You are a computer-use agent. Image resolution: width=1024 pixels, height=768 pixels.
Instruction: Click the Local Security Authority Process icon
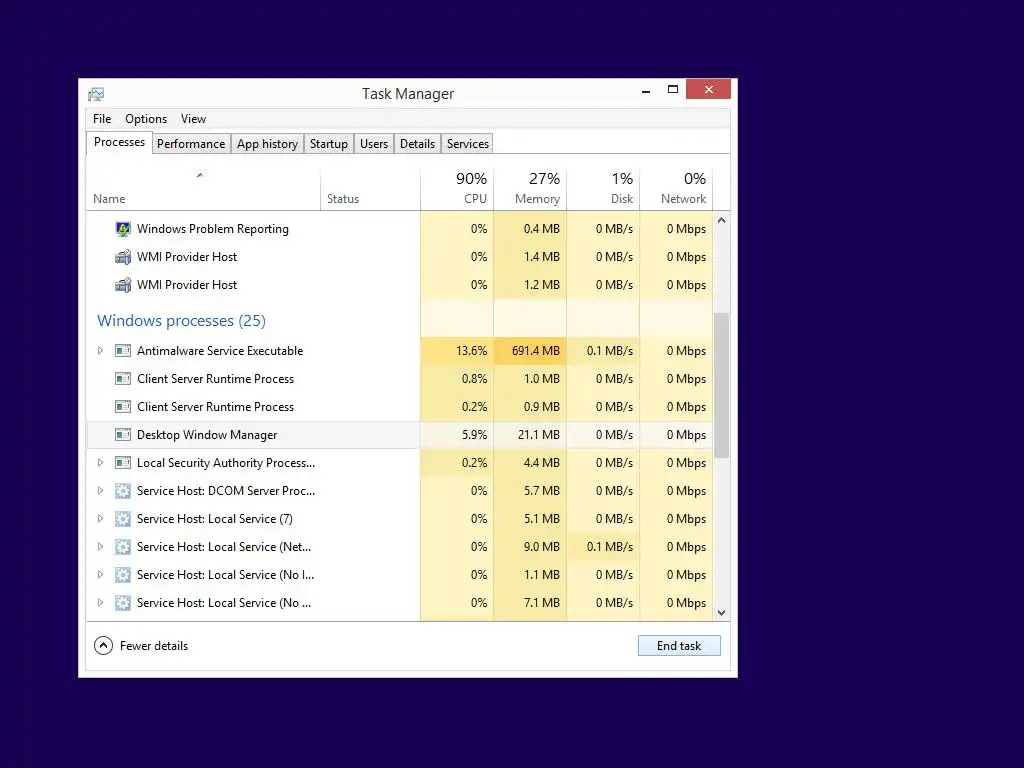point(123,463)
